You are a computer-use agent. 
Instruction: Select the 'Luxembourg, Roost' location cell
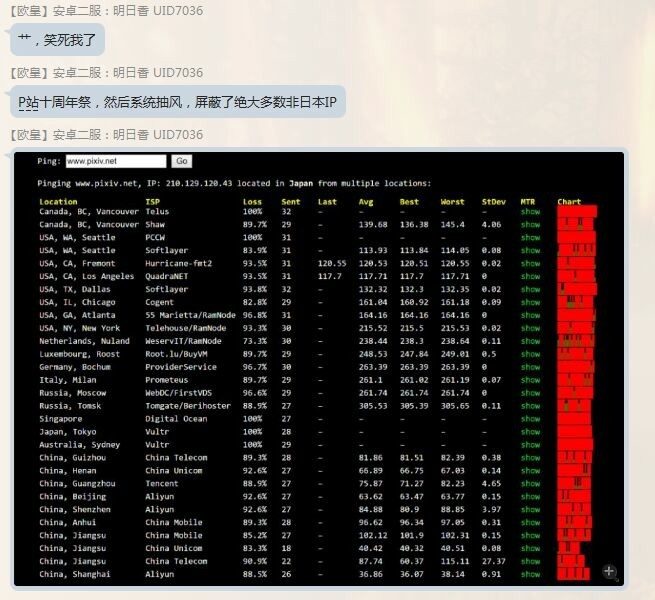(79, 354)
